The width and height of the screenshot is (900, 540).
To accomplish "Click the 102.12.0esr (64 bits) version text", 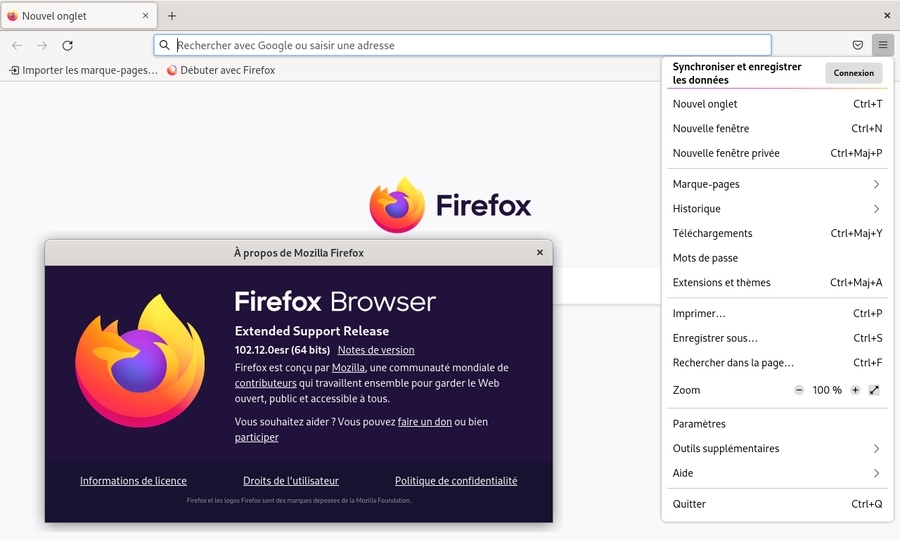I will pyautogui.click(x=282, y=350).
